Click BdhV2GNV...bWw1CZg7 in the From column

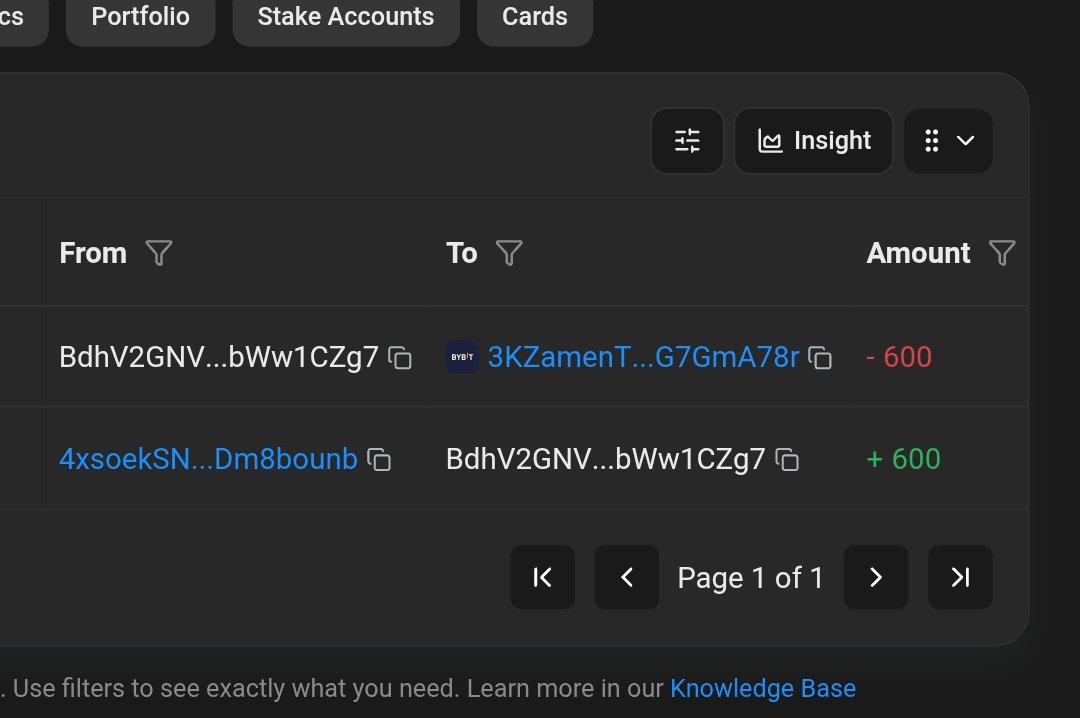[x=219, y=357]
